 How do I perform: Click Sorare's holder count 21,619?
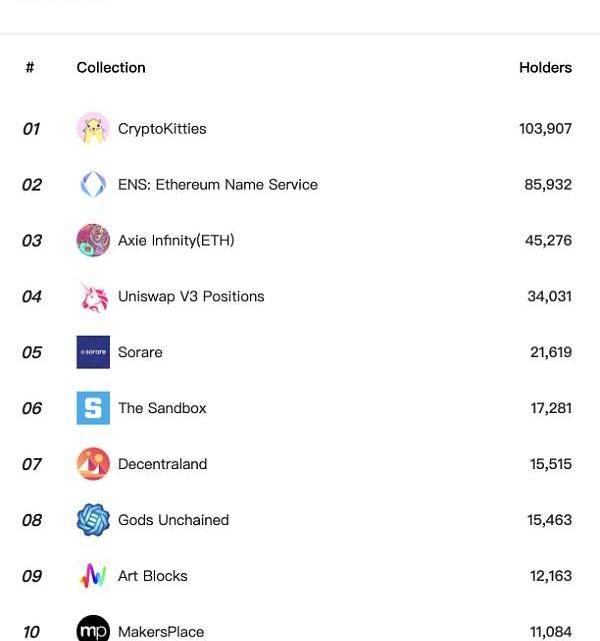click(551, 353)
